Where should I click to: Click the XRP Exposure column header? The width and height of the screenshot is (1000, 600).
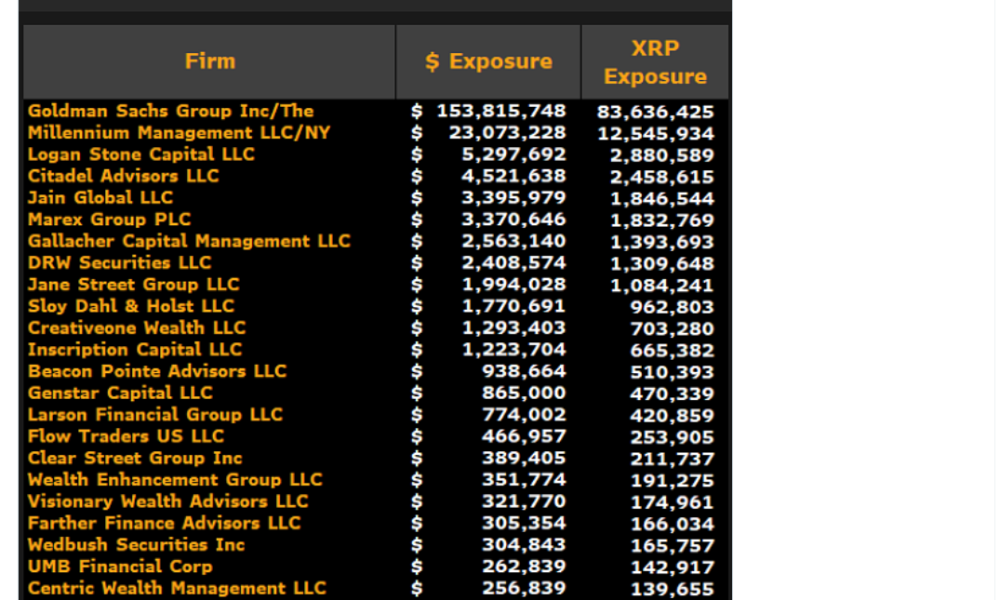click(x=655, y=63)
